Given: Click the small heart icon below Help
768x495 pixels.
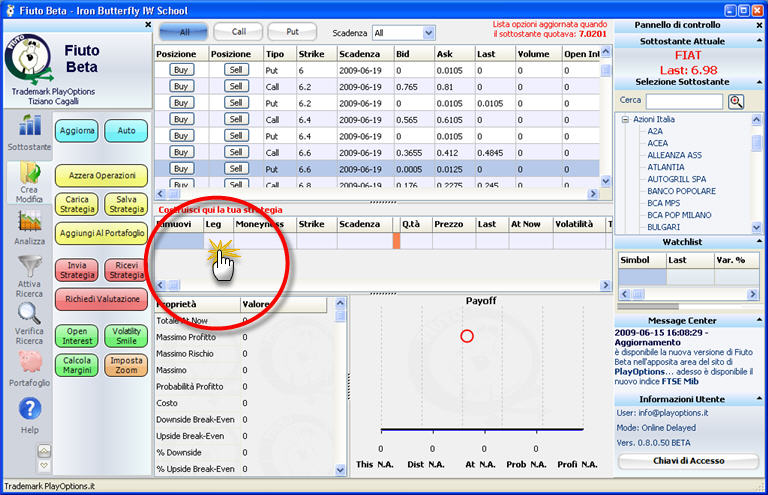Looking at the screenshot, I should (x=44, y=466).
